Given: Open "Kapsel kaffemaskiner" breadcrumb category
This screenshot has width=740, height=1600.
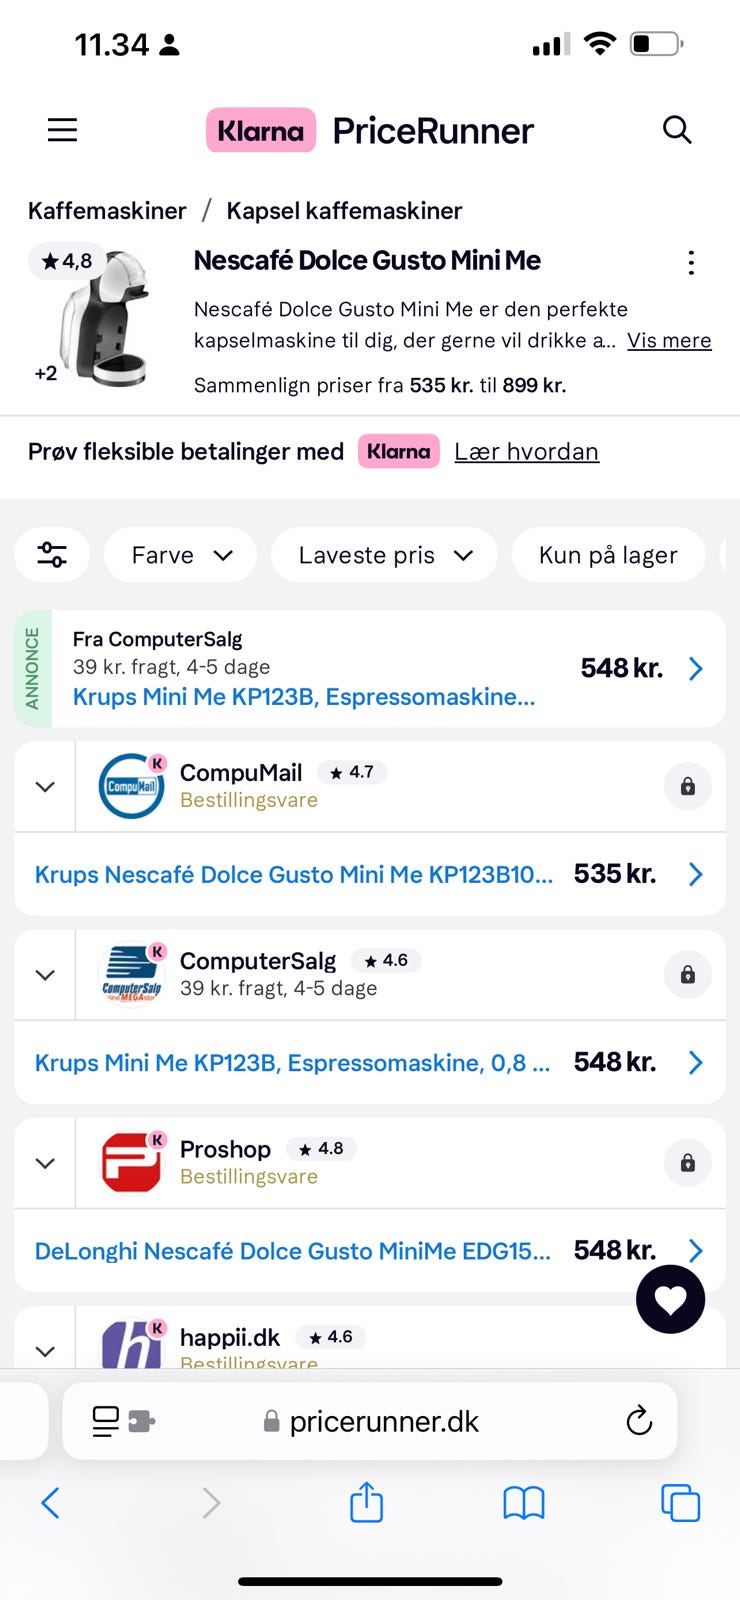Looking at the screenshot, I should click(344, 211).
